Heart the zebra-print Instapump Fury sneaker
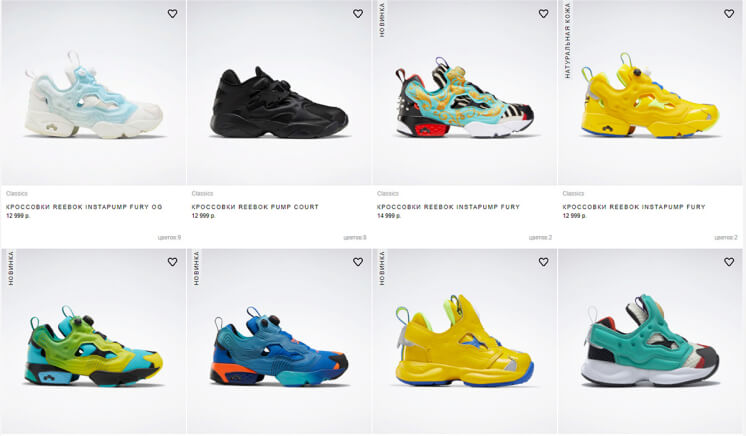Image resolution: width=746 pixels, height=436 pixels. click(543, 14)
